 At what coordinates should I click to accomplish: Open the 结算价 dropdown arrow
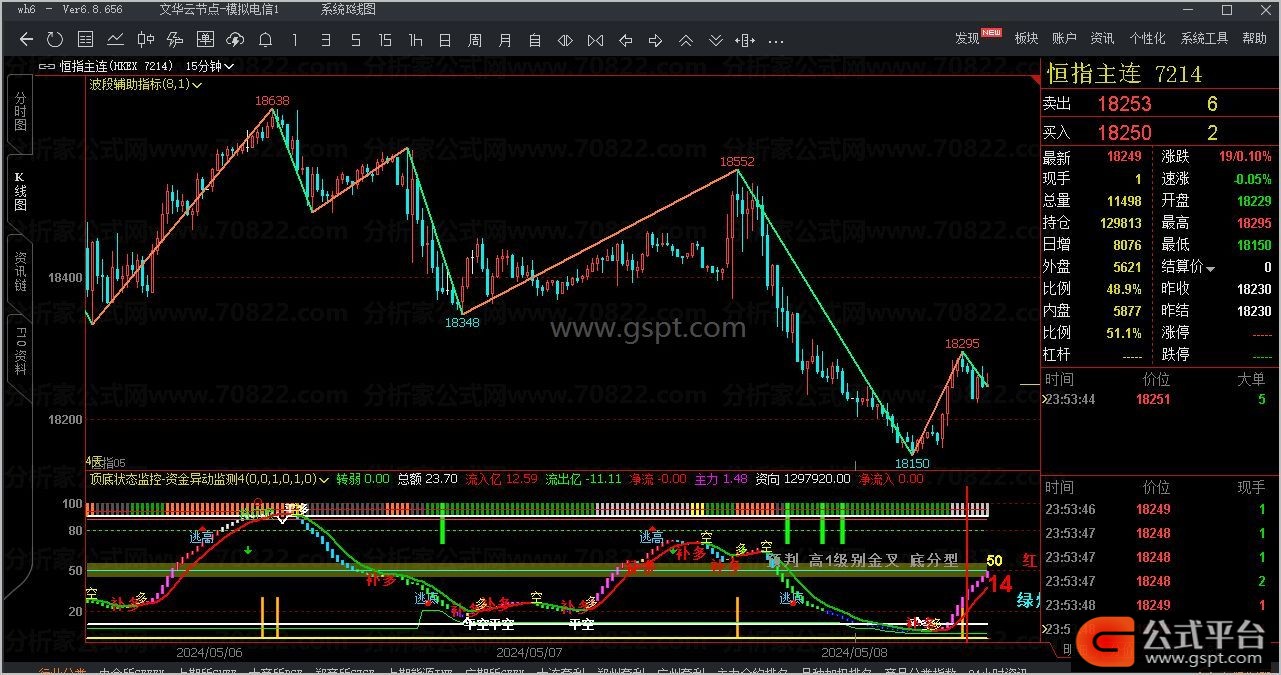[x=1211, y=268]
